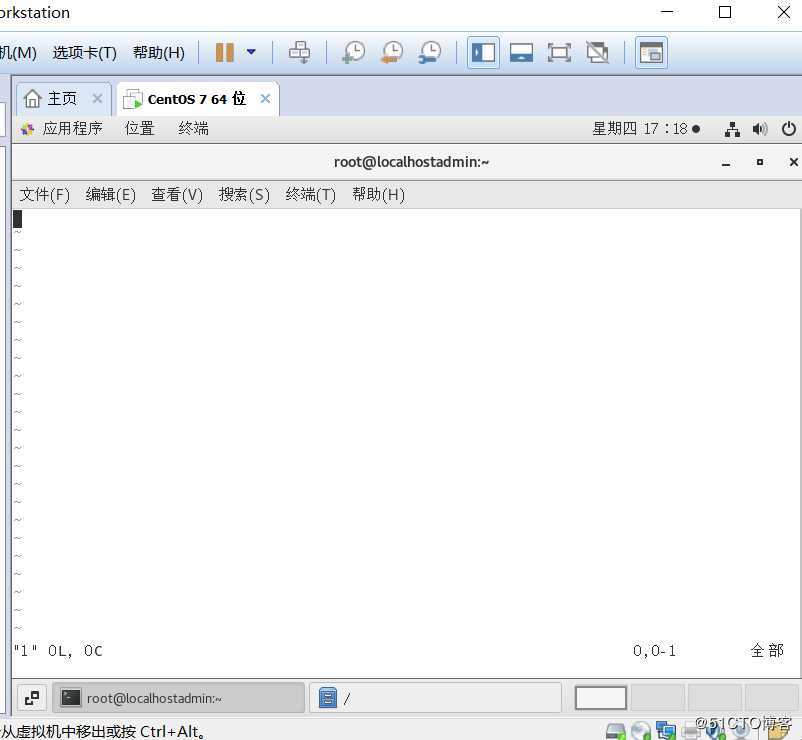Open the 应用程序 menu

point(62,128)
